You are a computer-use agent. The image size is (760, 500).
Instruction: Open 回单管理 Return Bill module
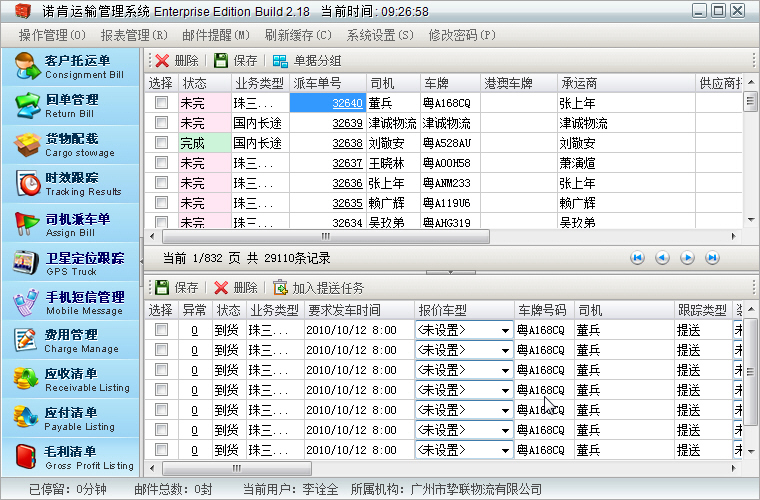click(70, 106)
